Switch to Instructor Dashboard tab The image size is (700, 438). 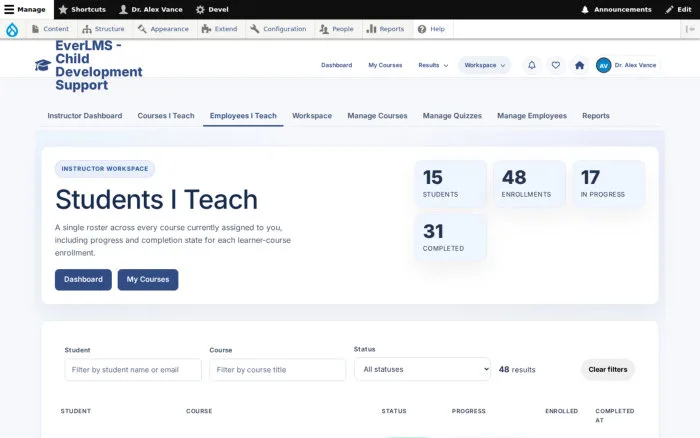coord(85,116)
